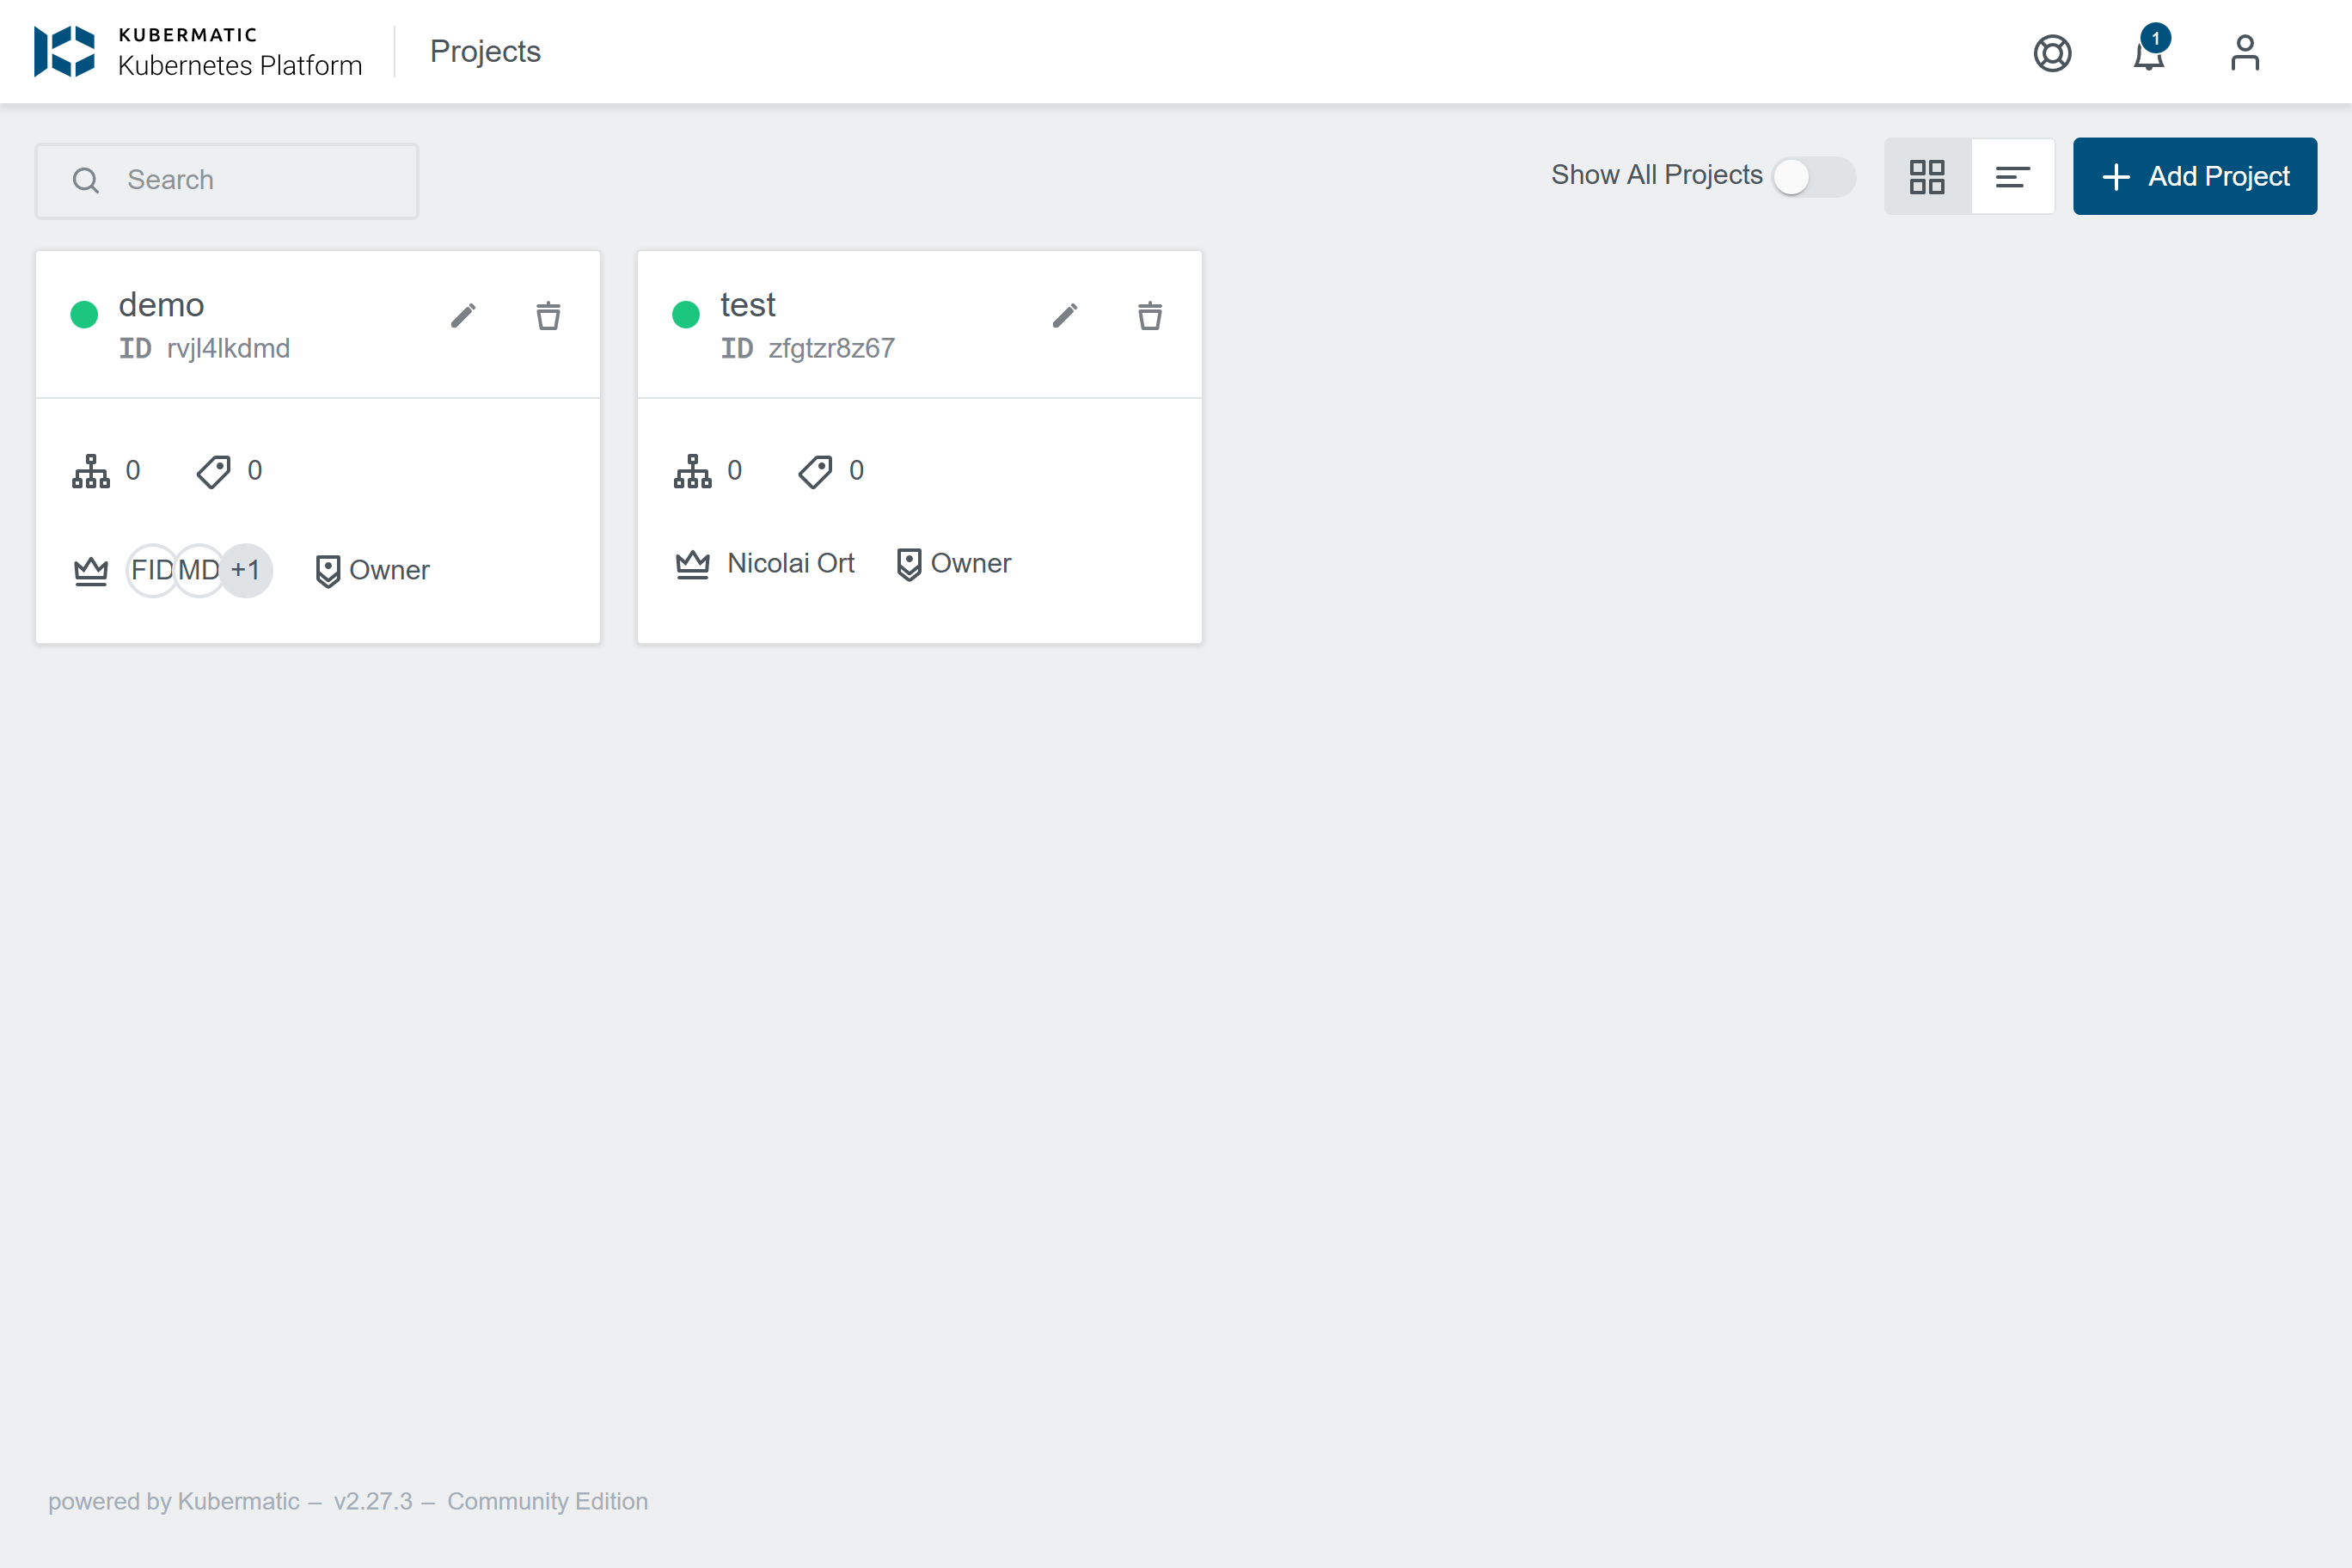Image resolution: width=2352 pixels, height=1568 pixels.
Task: Edit the demo project with pencil icon
Action: point(463,316)
